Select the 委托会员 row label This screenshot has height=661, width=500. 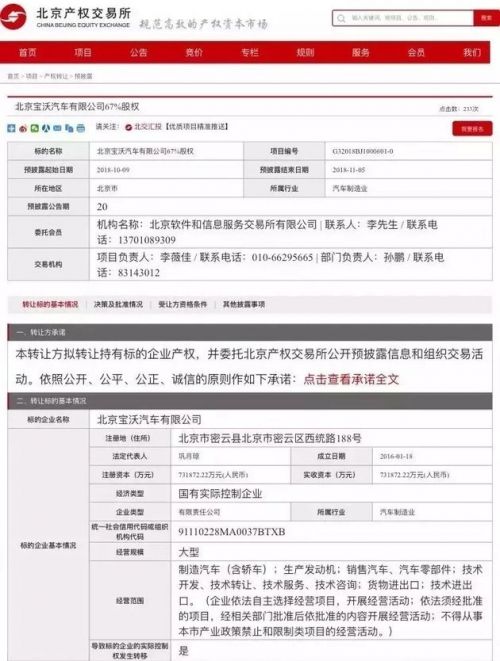[x=48, y=232]
